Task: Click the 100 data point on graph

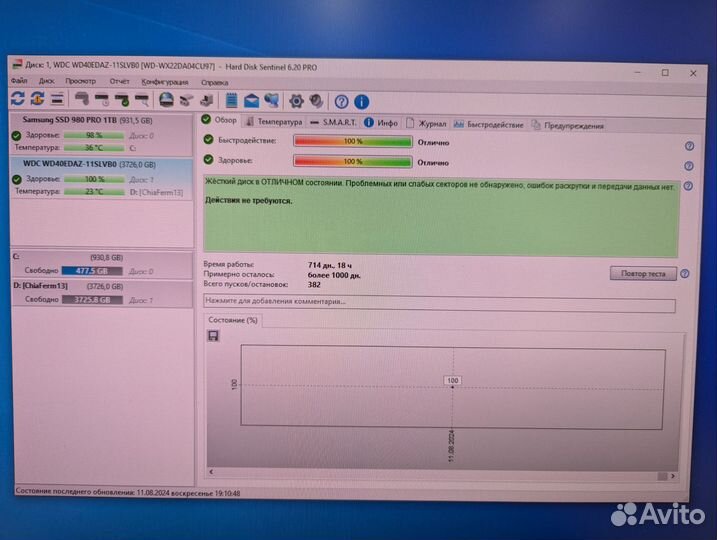Action: pyautogui.click(x=453, y=380)
